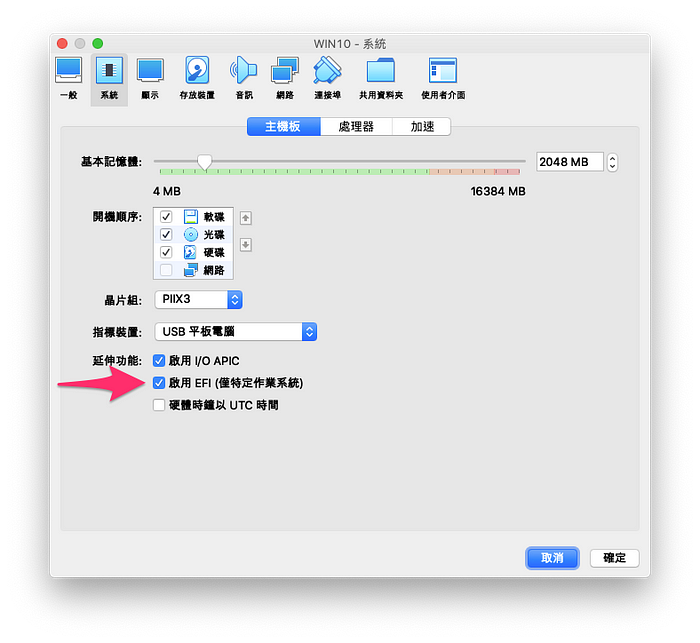700x643 pixels.
Task: Open the 指標裝置 USB 平板電腦 dropdown
Action: pyautogui.click(x=236, y=332)
